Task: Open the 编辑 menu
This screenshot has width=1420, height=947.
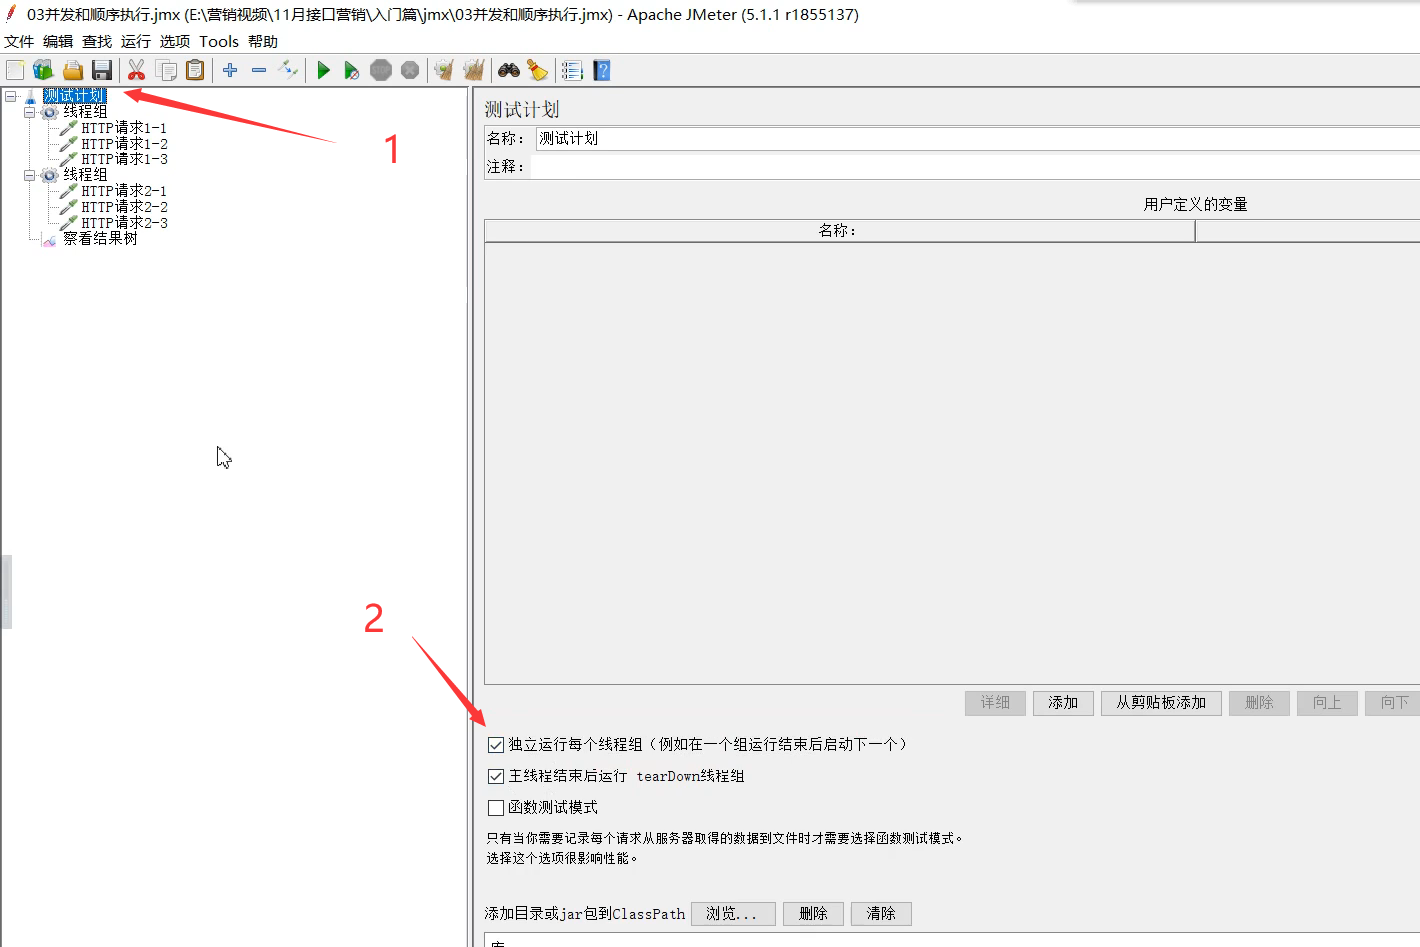Action: click(x=58, y=41)
